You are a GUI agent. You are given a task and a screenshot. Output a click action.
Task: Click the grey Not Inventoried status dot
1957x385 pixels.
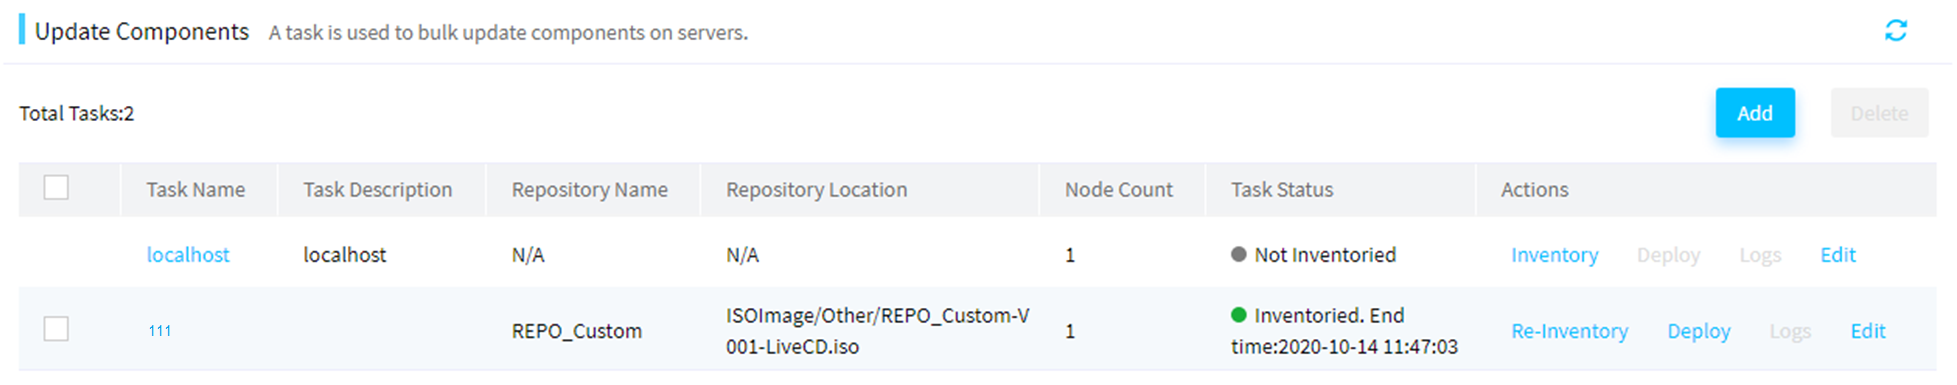1238,254
